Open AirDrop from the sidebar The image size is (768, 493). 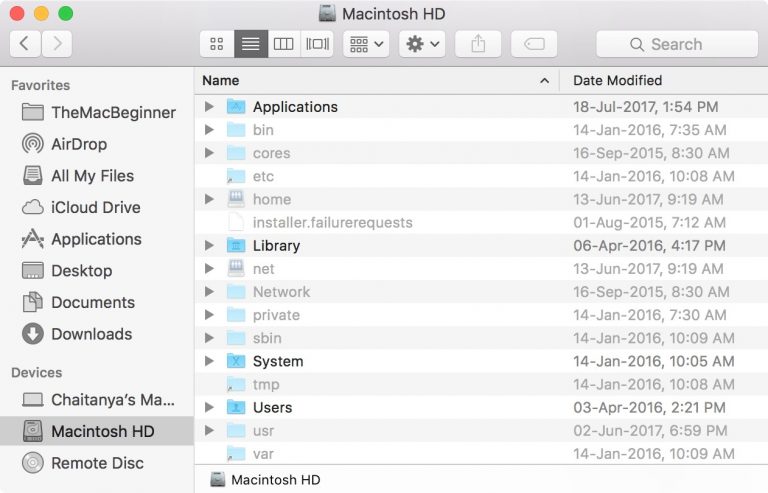pos(64,144)
